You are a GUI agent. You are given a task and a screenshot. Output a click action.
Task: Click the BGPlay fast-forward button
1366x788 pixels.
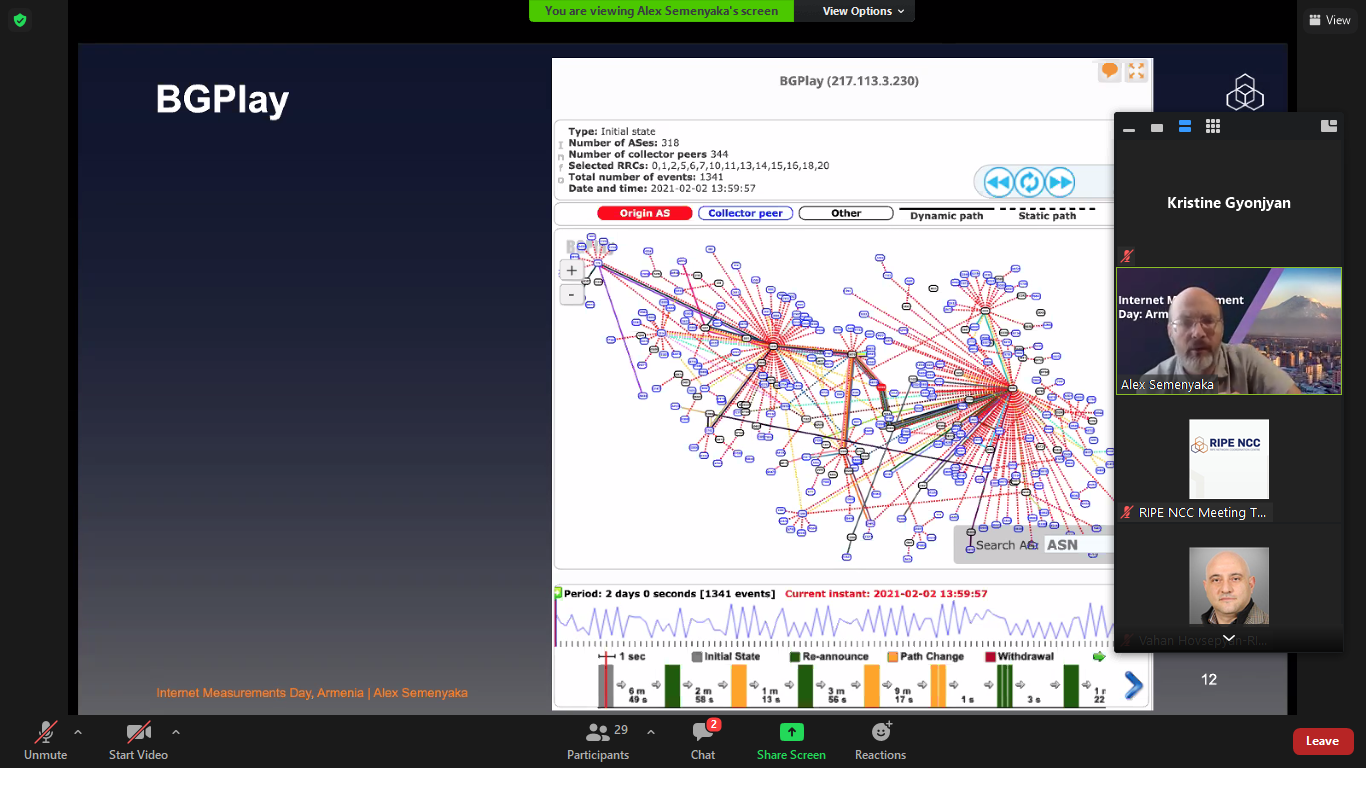point(1060,182)
